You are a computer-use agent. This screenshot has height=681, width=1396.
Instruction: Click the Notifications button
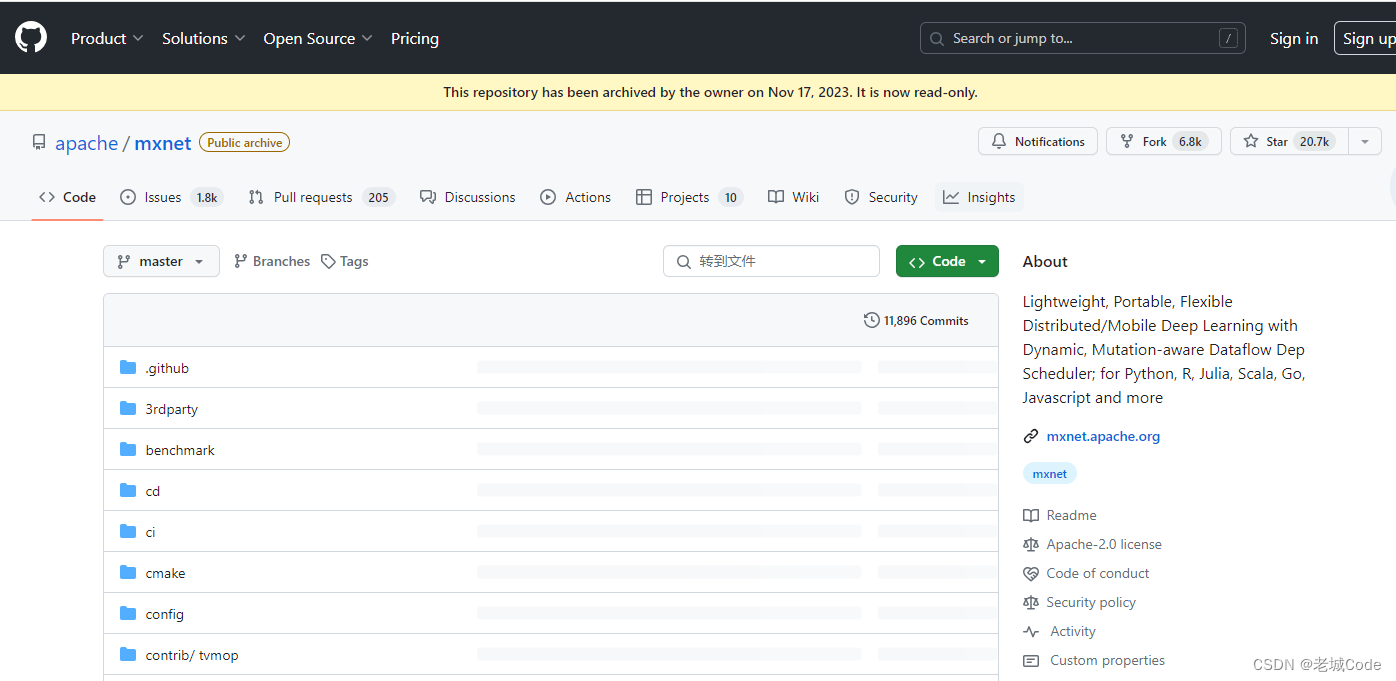(1038, 141)
